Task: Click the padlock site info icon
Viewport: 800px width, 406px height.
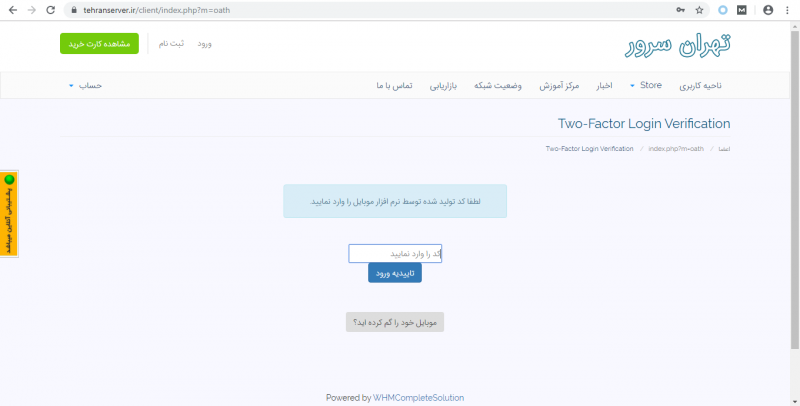Action: 72,9
